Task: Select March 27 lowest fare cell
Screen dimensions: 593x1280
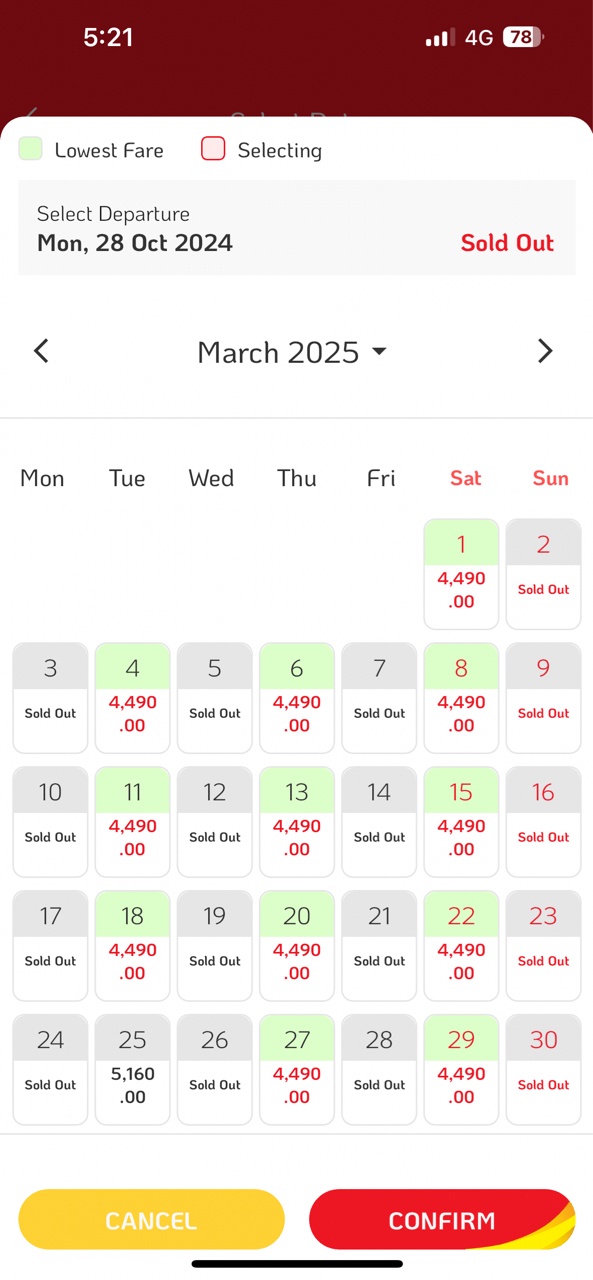Action: coord(297,1070)
